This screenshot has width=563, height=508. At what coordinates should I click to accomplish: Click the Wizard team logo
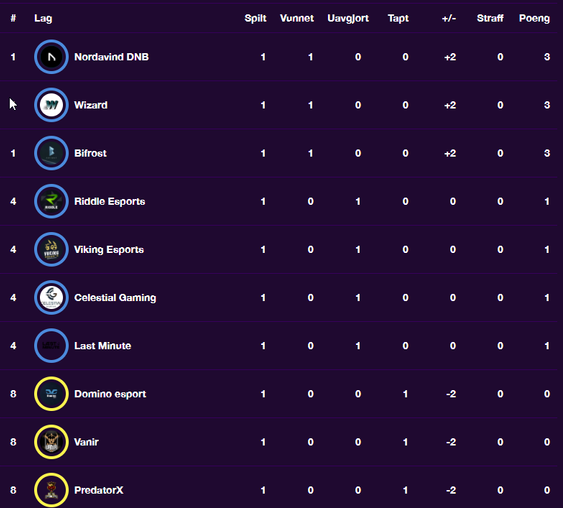[51, 105]
